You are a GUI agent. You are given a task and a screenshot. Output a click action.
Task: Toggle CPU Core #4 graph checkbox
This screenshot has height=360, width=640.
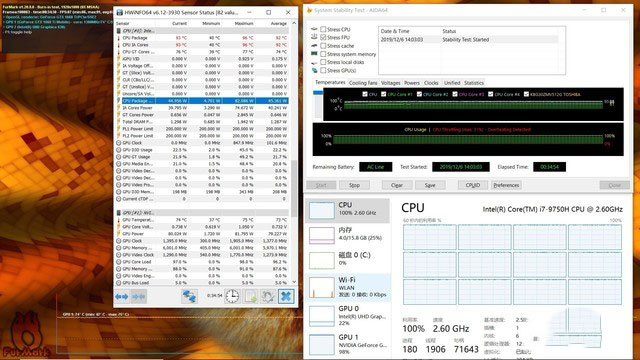point(491,94)
